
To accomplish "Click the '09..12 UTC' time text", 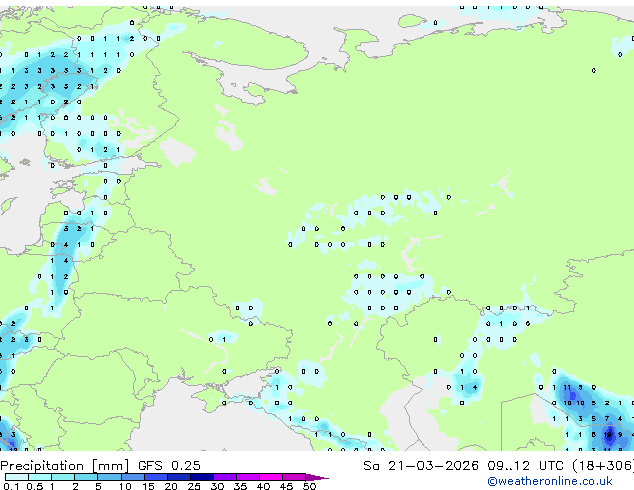I will [525, 465].
